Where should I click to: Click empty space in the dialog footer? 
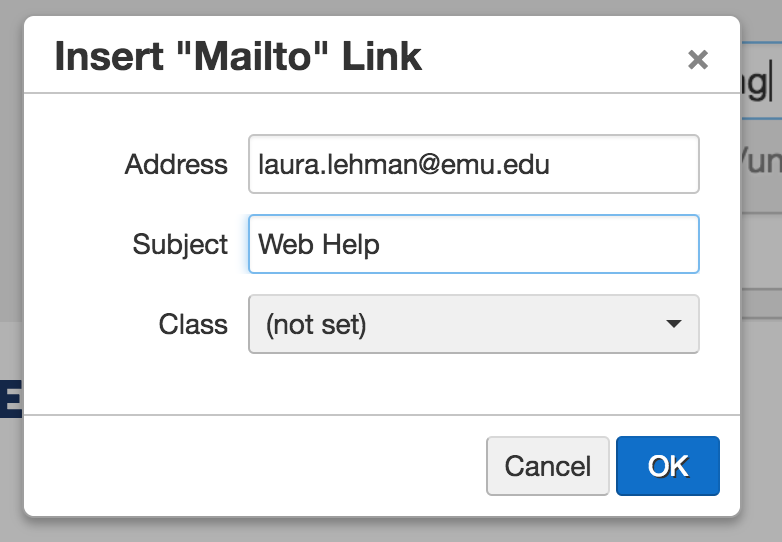click(x=250, y=466)
